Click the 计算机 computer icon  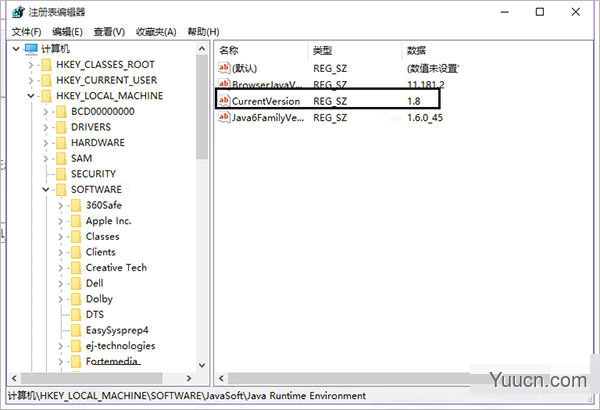coord(31,49)
